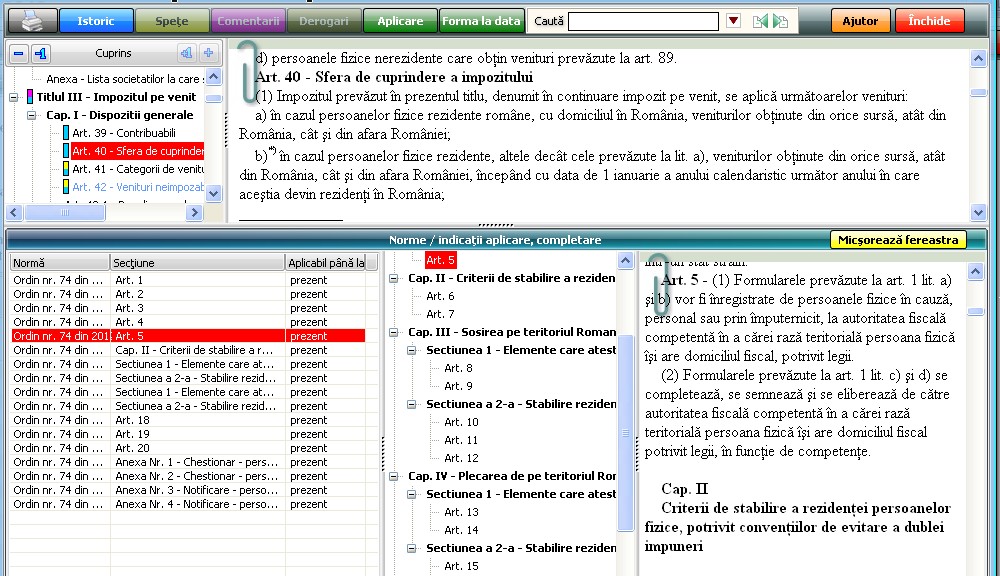Select Art. 39 - Contribuabili in Cuprins
This screenshot has height=576, width=1000.
coord(124,133)
